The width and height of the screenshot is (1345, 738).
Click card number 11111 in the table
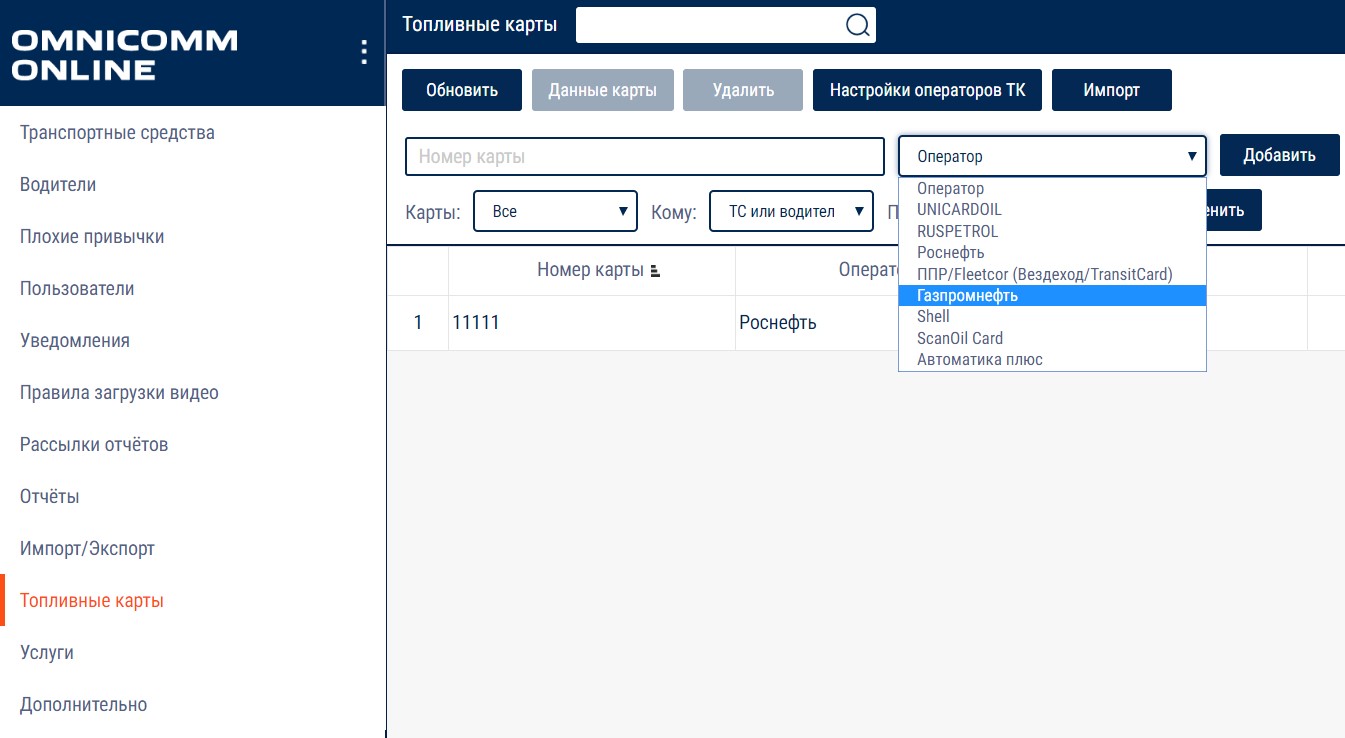[476, 323]
